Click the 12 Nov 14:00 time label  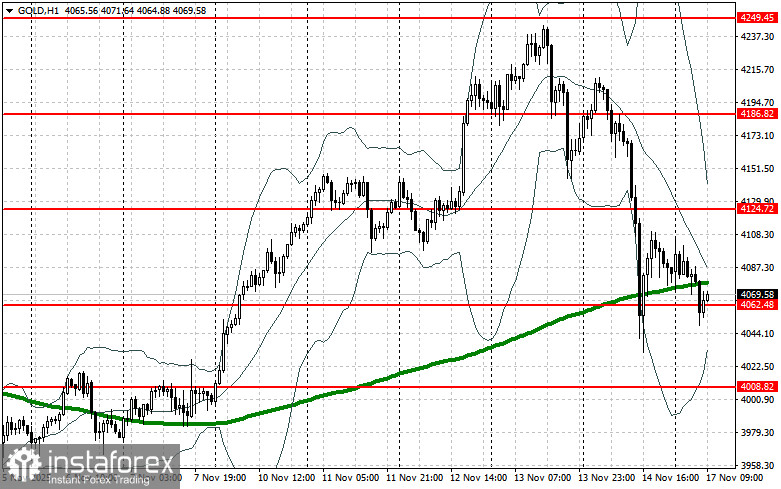tap(478, 478)
